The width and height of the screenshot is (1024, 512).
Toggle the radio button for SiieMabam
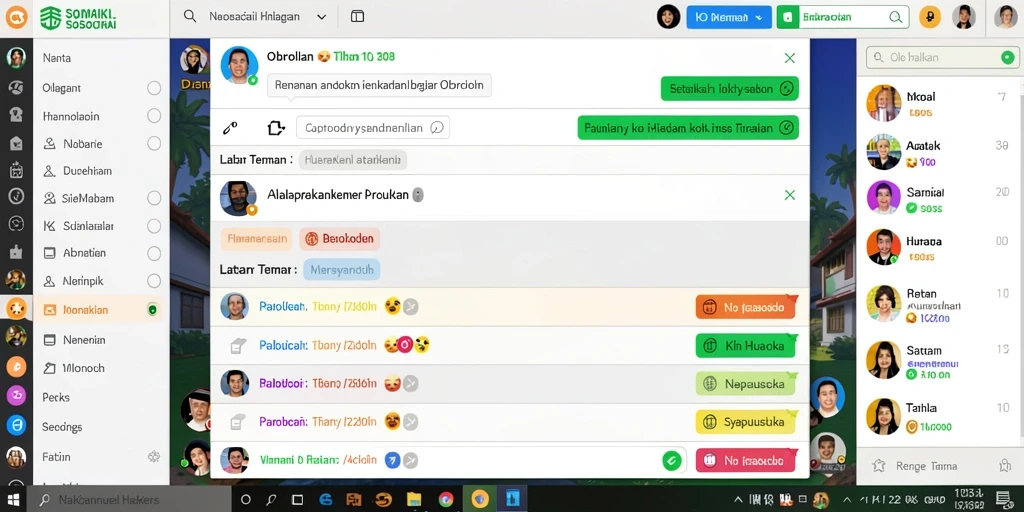(154, 198)
